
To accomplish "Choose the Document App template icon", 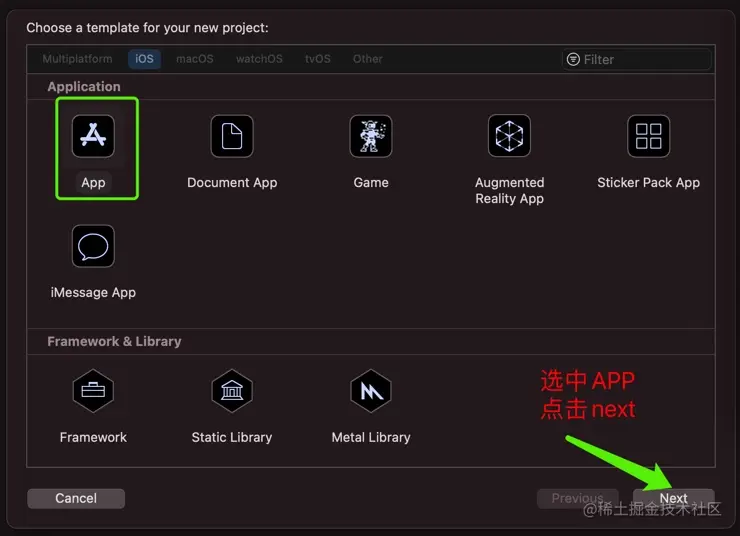I will pos(232,136).
